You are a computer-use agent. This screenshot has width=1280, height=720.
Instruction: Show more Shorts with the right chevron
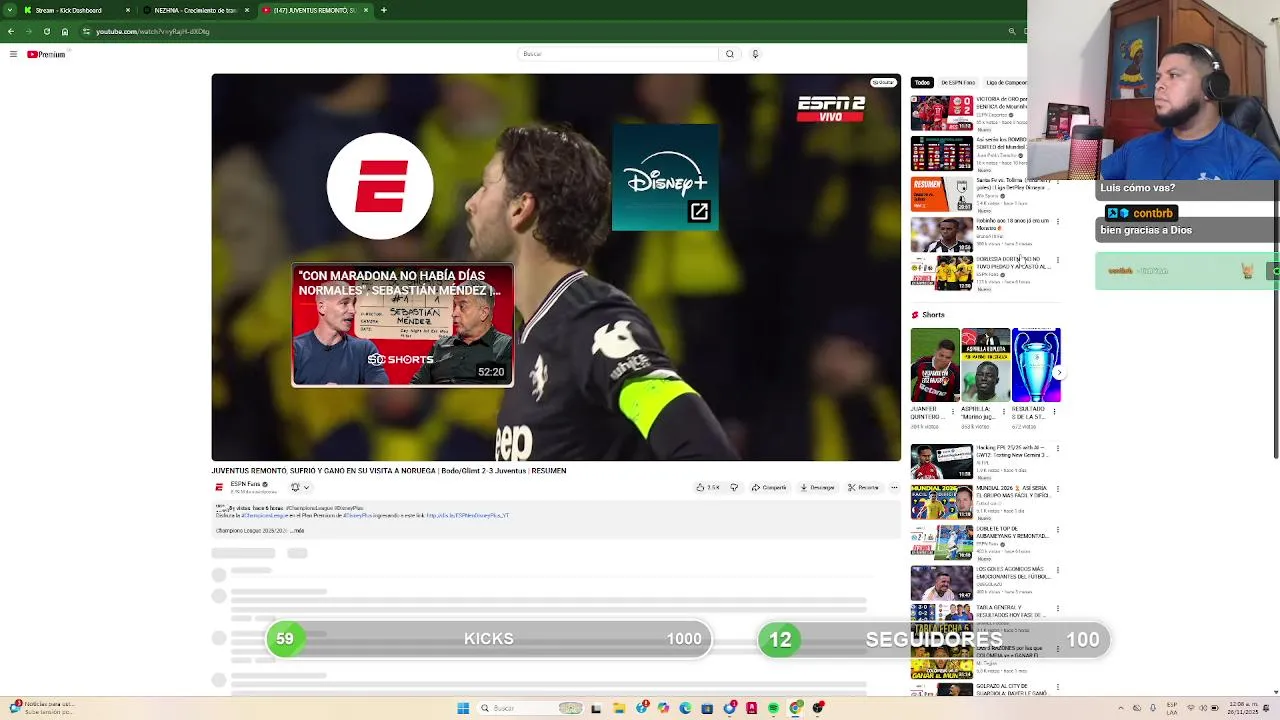[1059, 373]
